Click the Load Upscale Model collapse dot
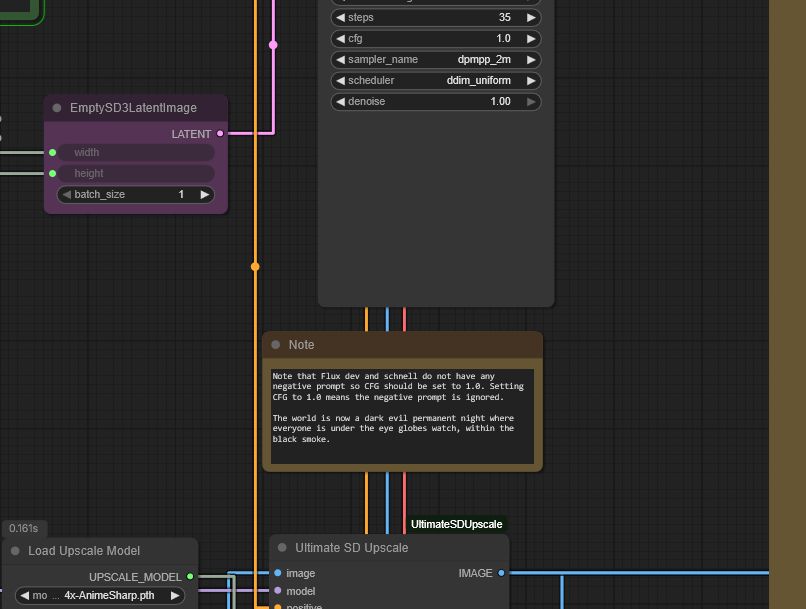The image size is (806, 609). click(15, 551)
